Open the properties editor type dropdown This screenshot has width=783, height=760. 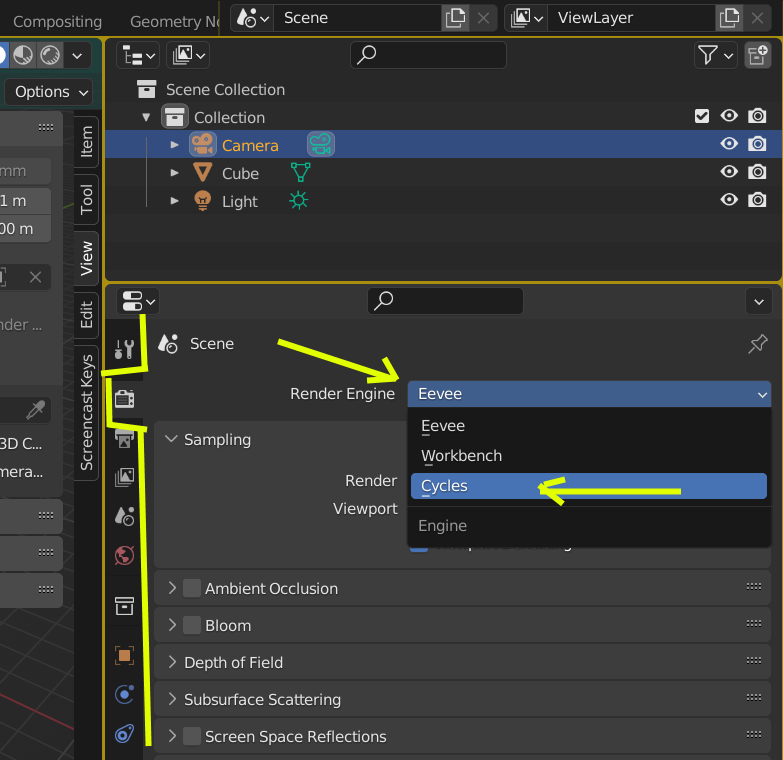[x=138, y=301]
